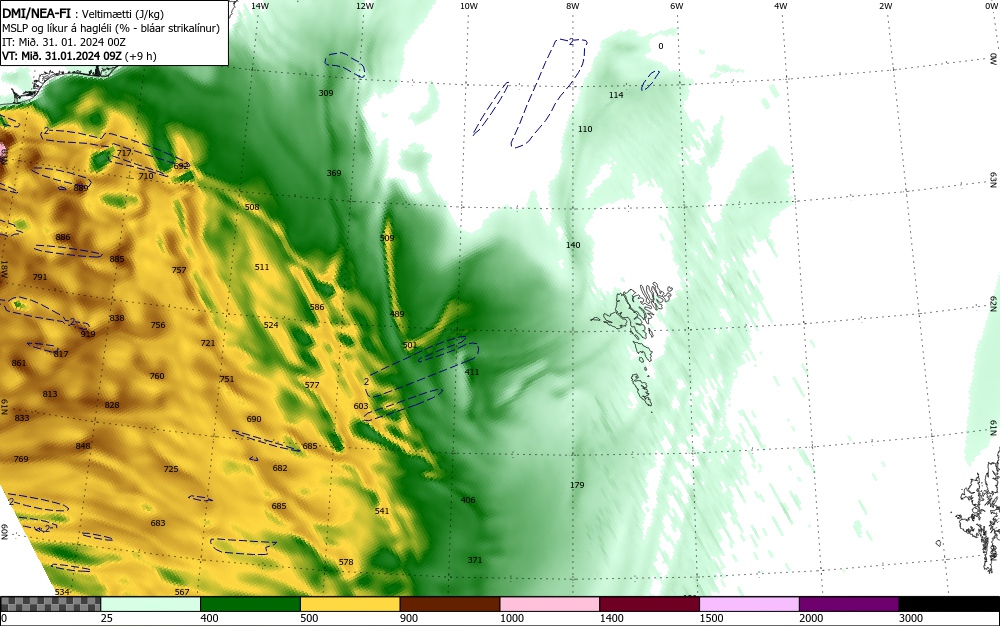Click the CAPE value '508' on the map
1000x626 pixels.
click(x=252, y=207)
